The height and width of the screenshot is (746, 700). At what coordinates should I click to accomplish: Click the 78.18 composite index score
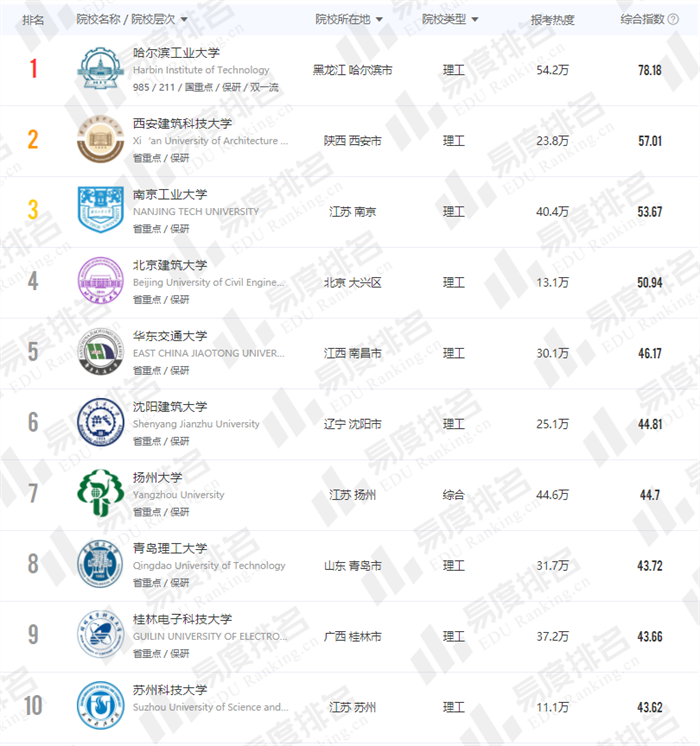pyautogui.click(x=649, y=70)
